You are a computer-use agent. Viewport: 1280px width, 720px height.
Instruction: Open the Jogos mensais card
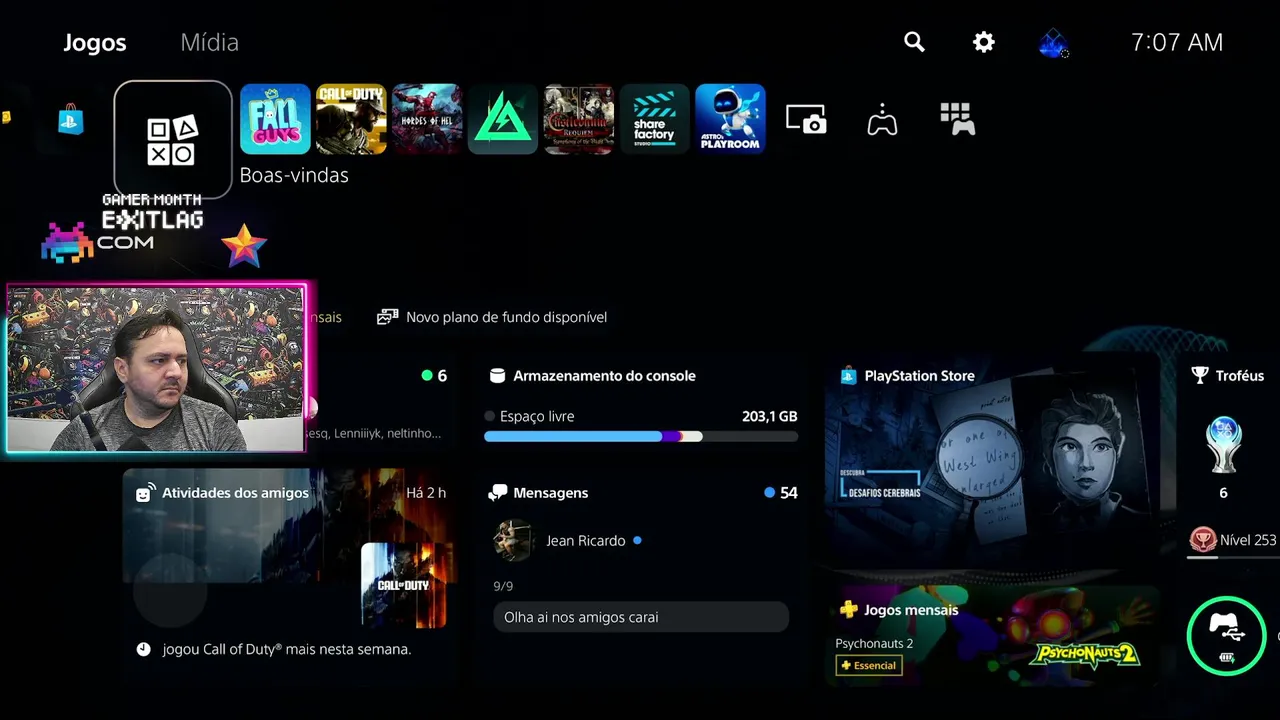coord(993,635)
